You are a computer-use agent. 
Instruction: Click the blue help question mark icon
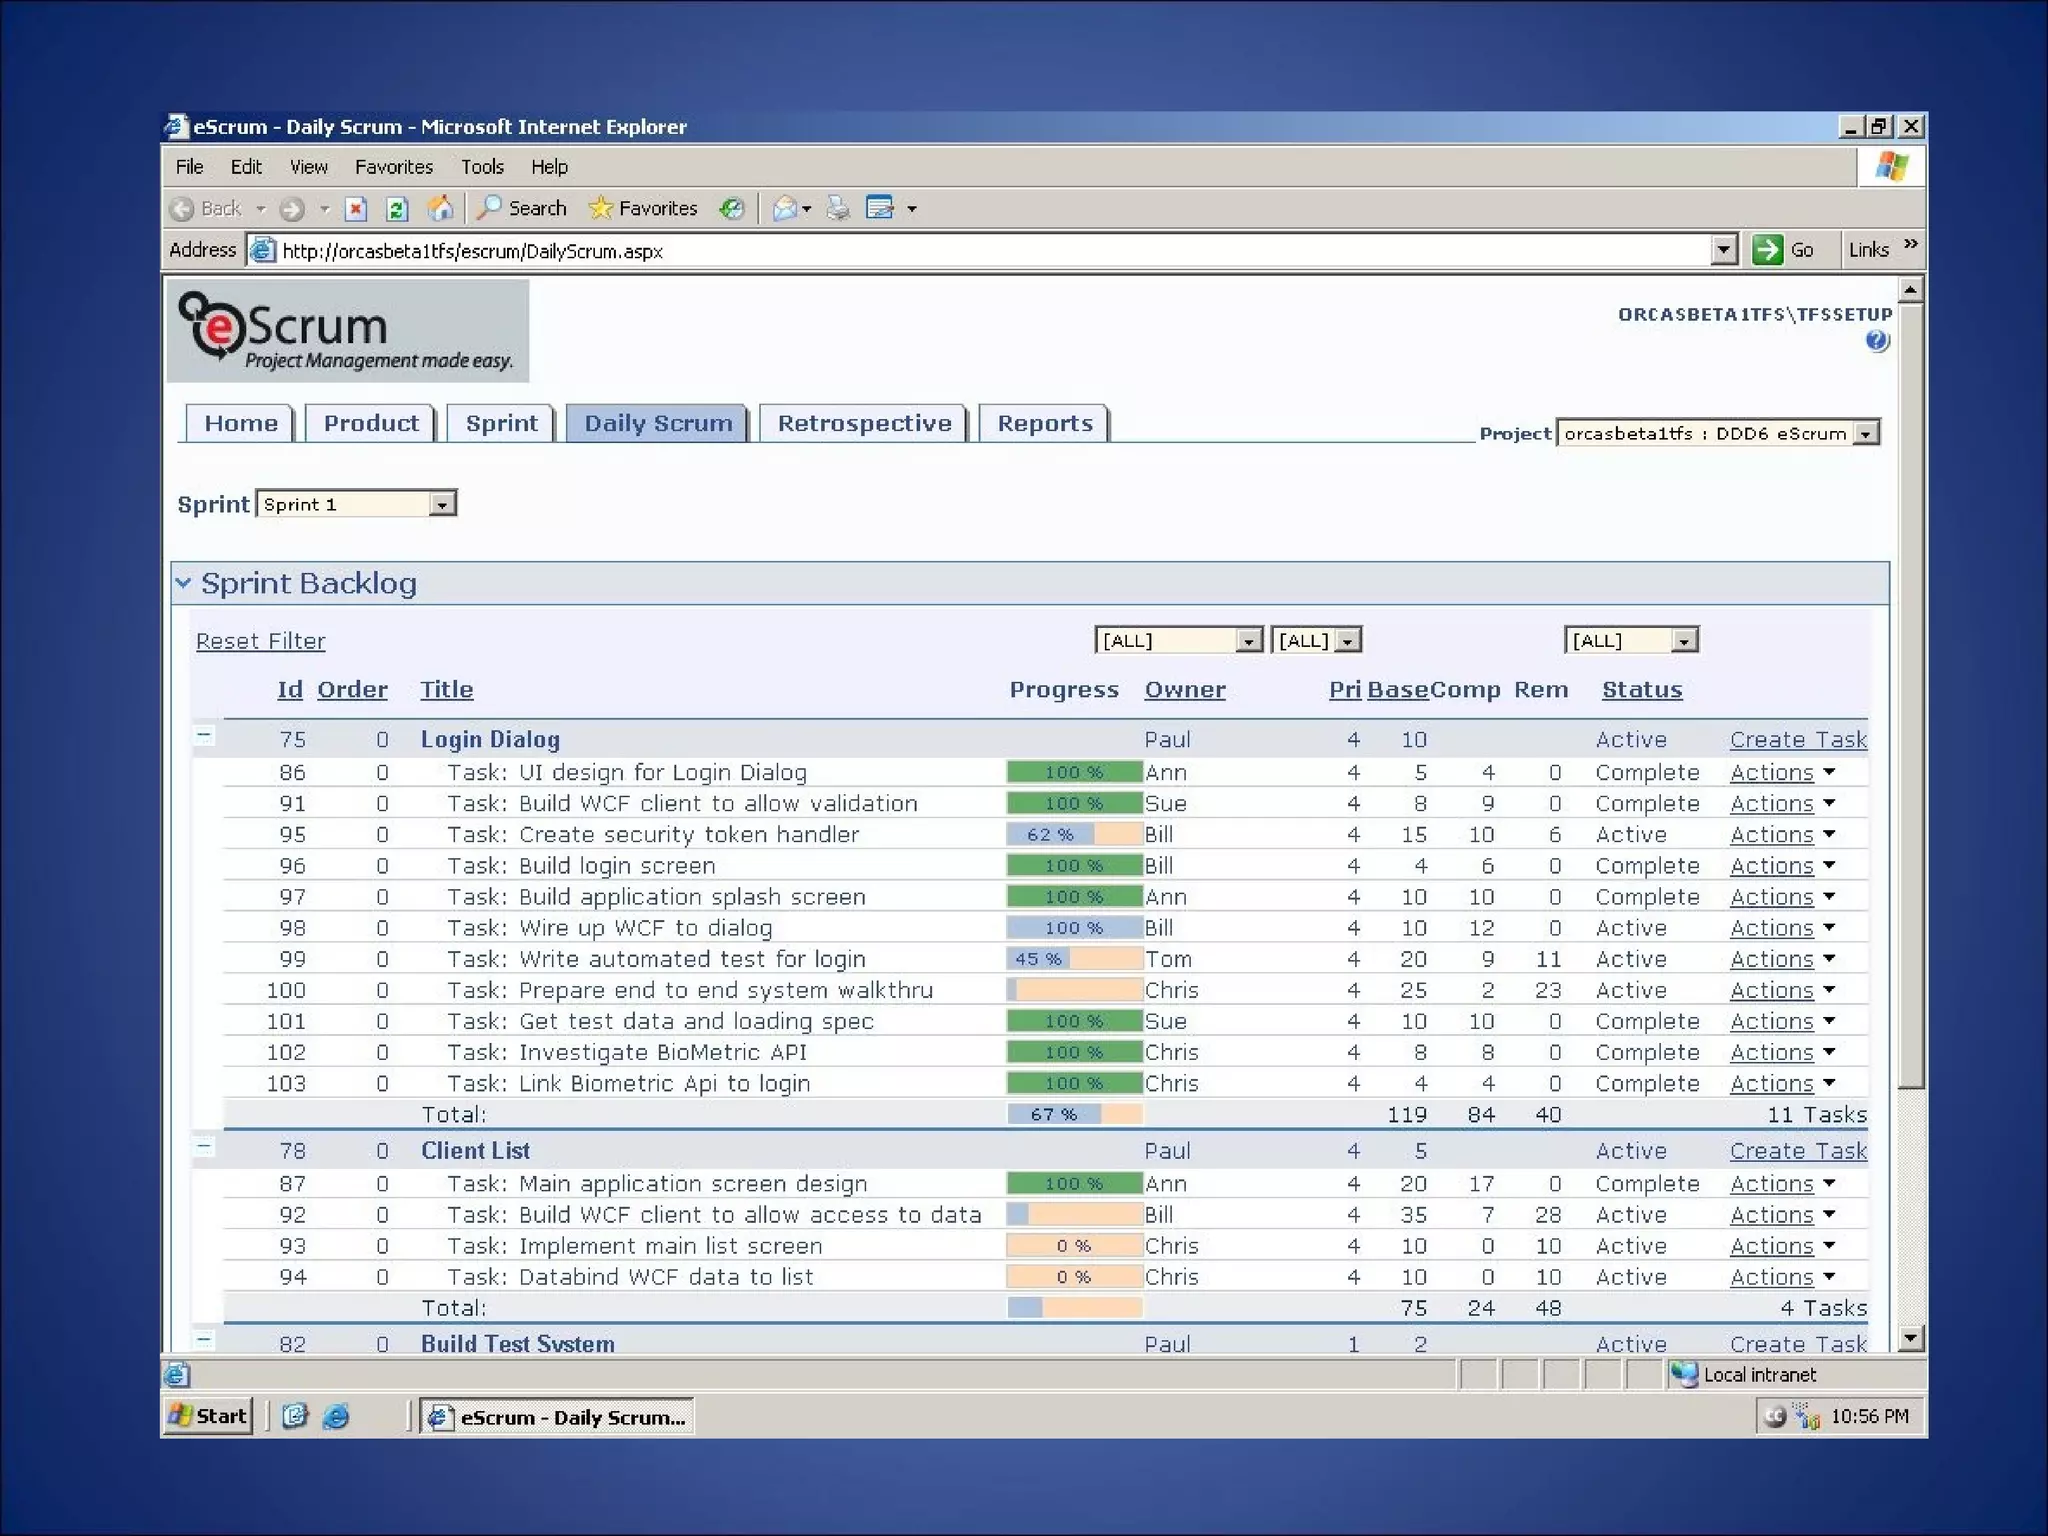point(1877,341)
